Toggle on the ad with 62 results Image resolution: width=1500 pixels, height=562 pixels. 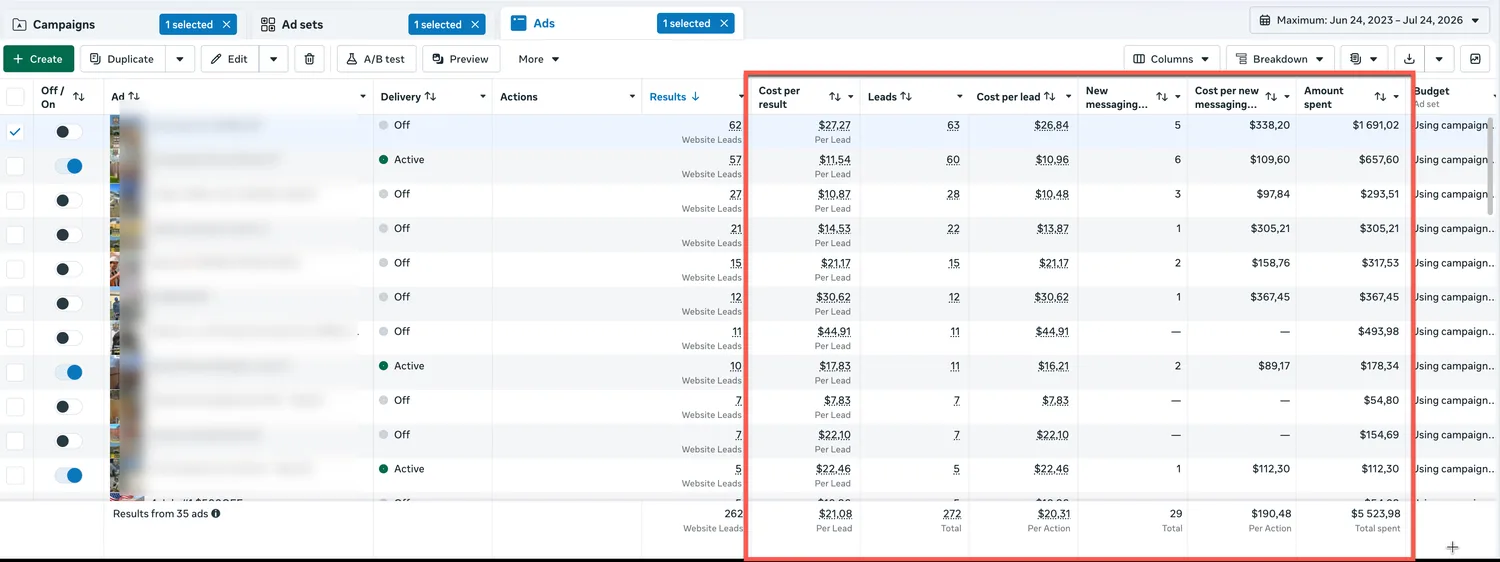pyautogui.click(x=68, y=132)
